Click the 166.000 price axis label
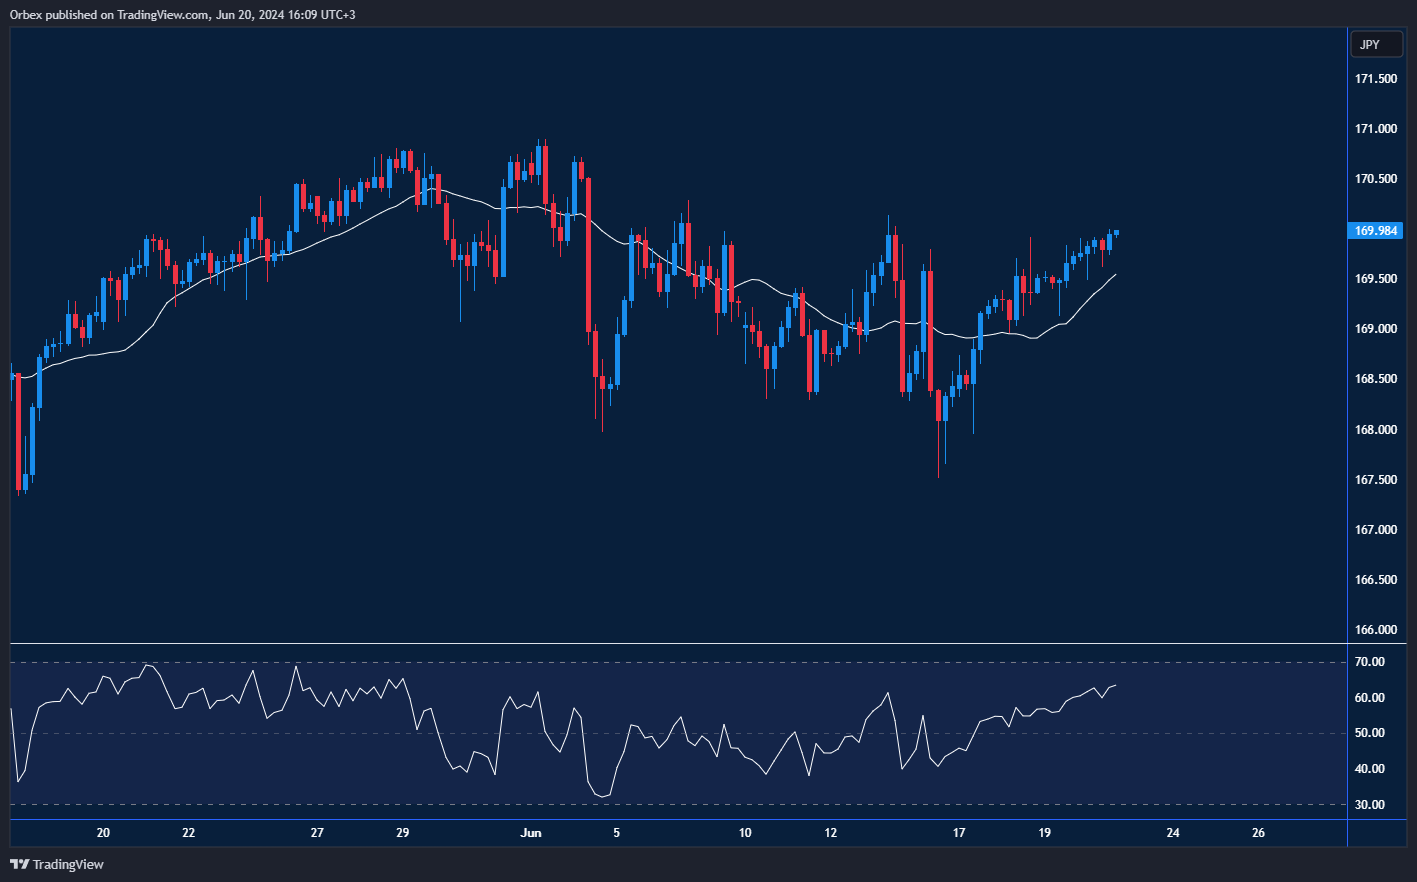Viewport: 1417px width, 882px height. pyautogui.click(x=1375, y=630)
